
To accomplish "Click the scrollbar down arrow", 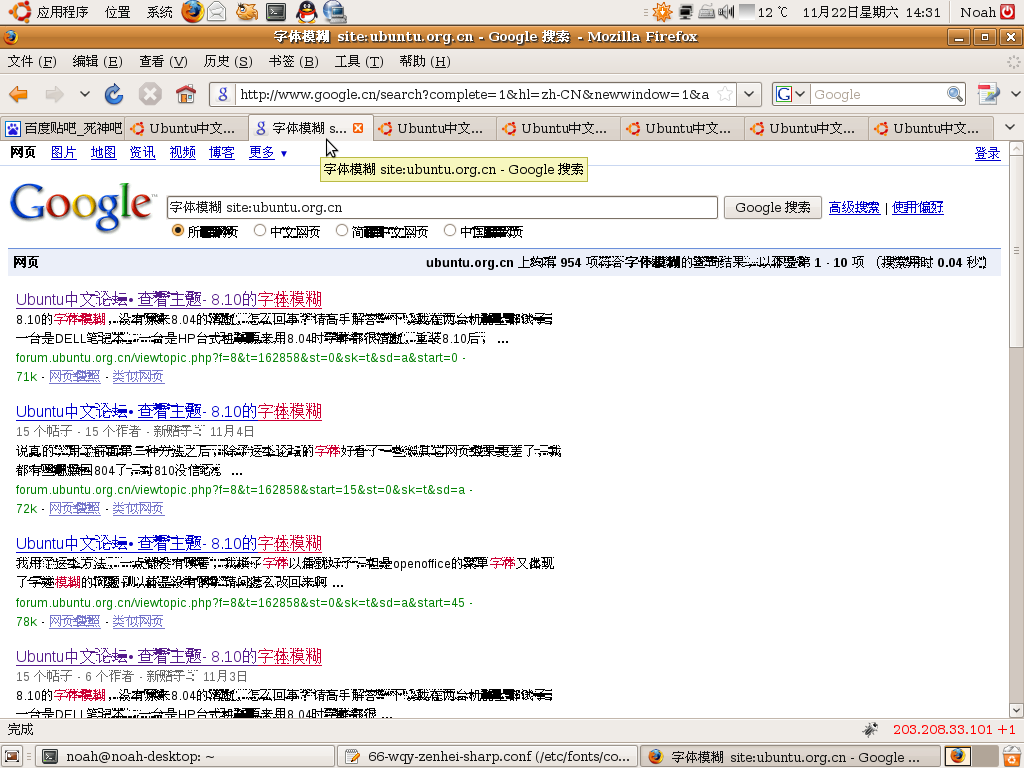I will [x=1016, y=711].
